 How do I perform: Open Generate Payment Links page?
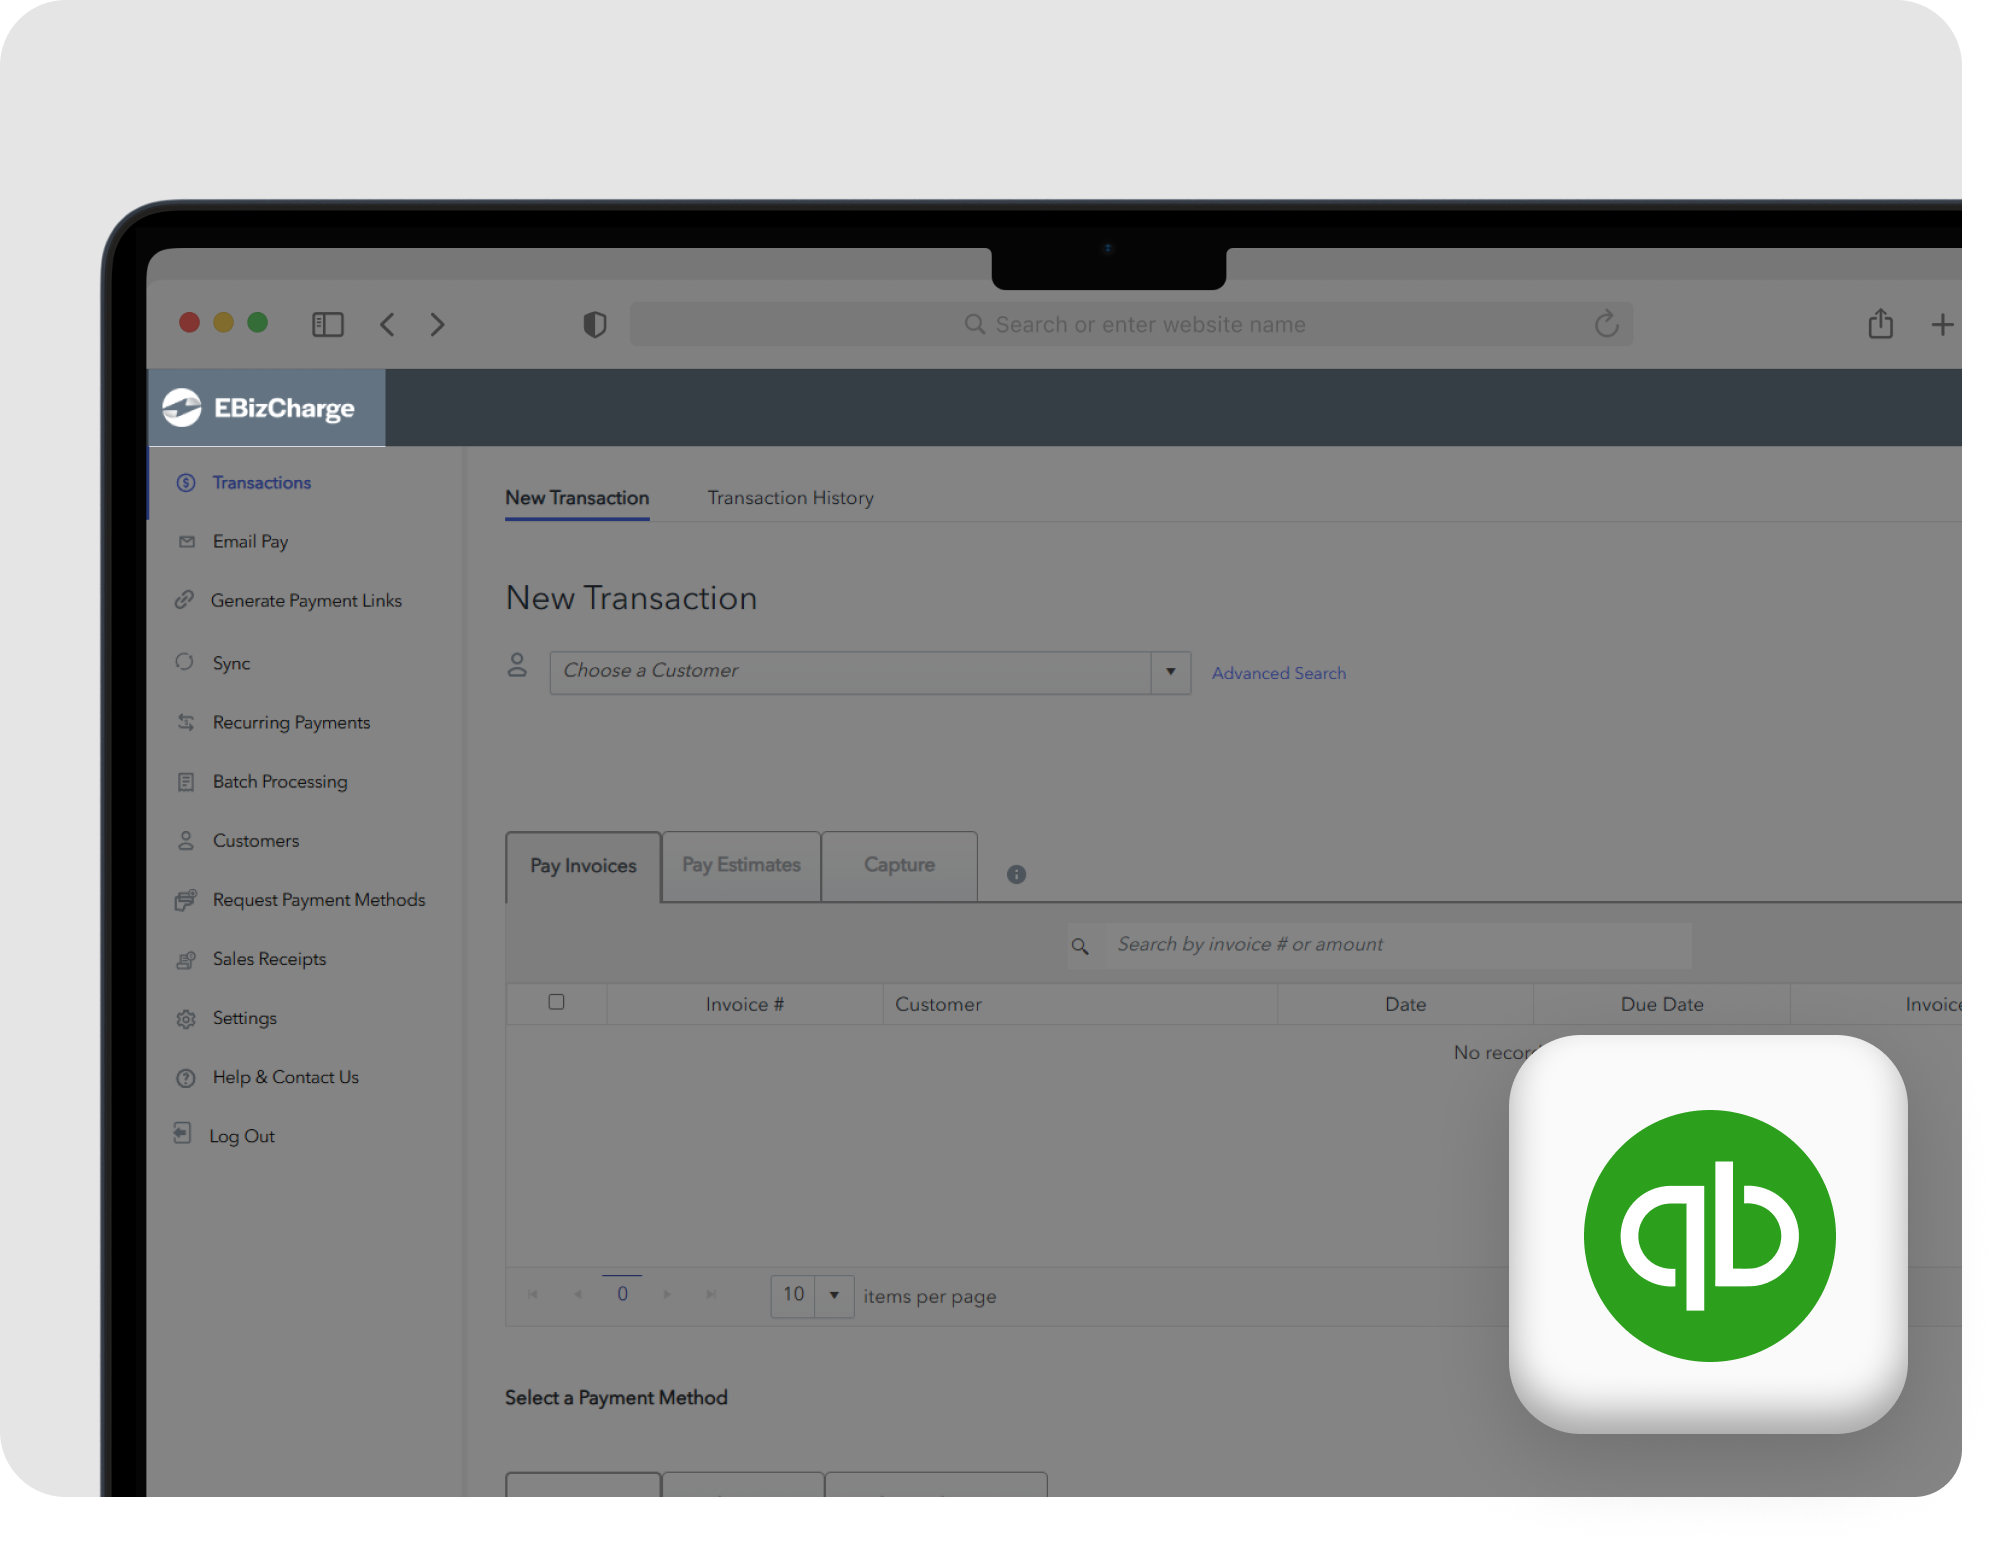[x=306, y=601]
